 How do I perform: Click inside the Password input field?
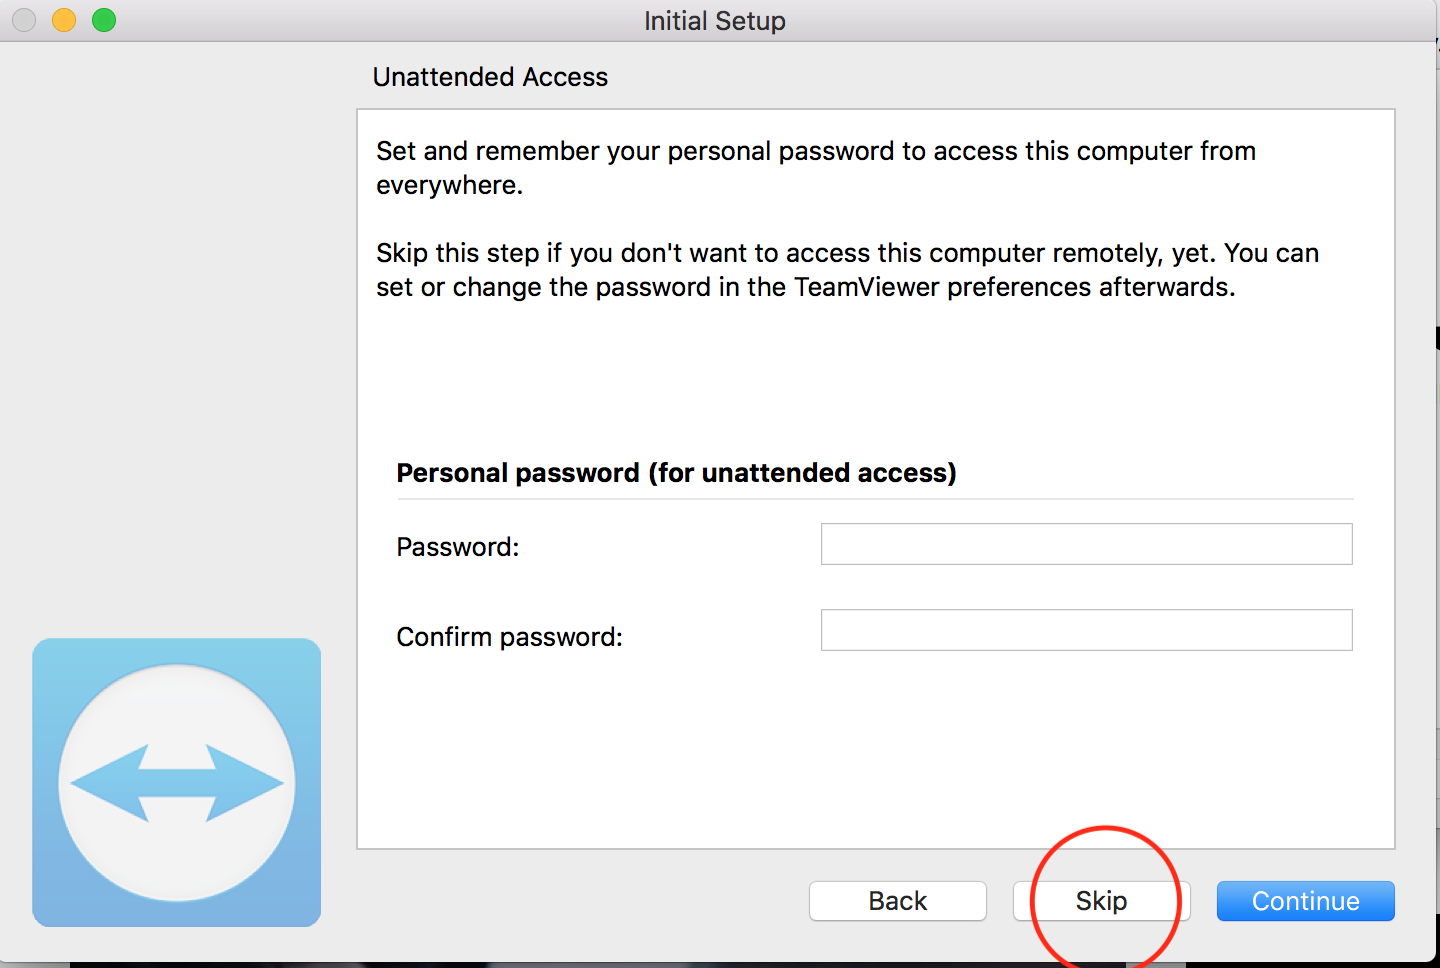coord(1086,544)
